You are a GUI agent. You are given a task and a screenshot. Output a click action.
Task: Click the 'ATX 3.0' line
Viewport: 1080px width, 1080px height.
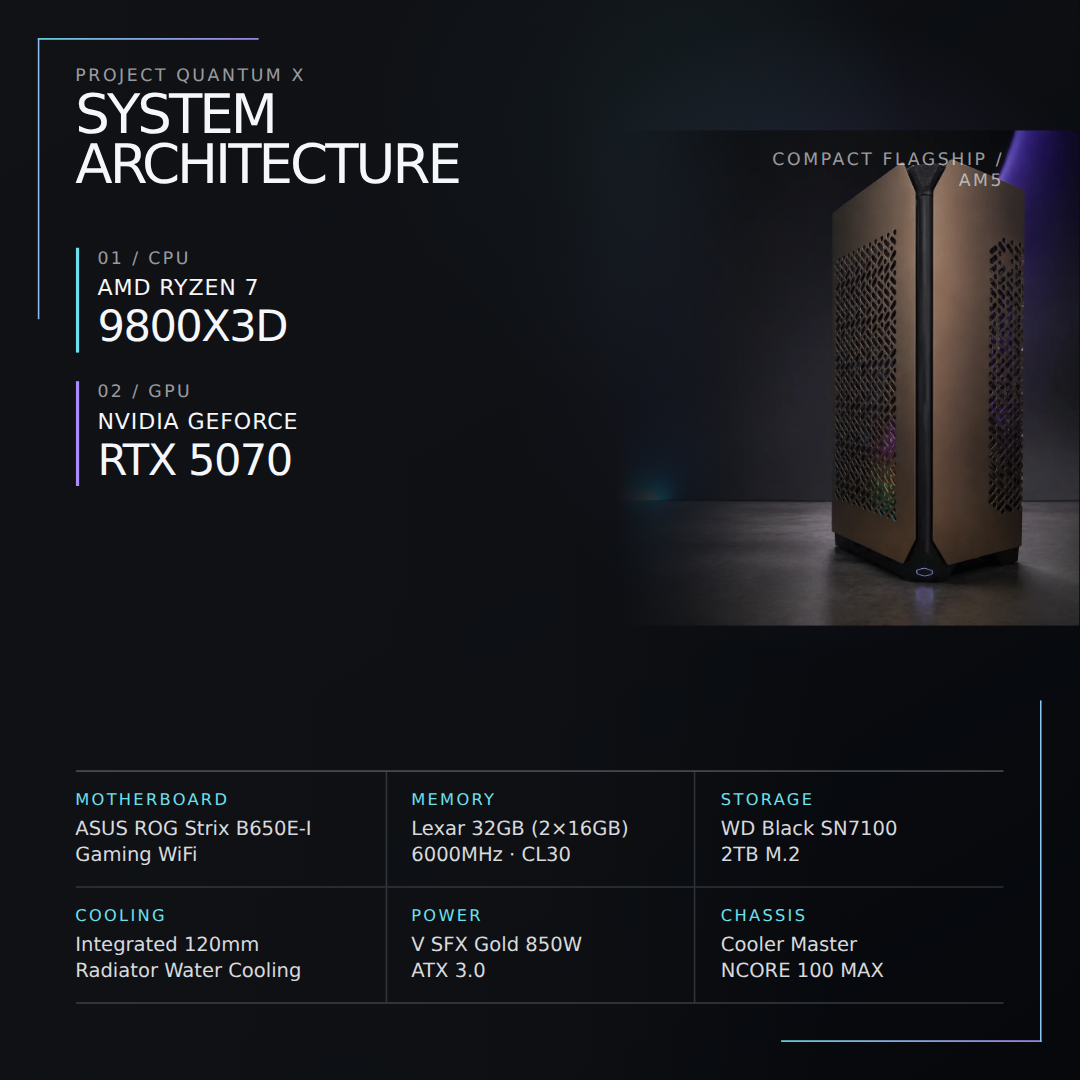pos(448,970)
